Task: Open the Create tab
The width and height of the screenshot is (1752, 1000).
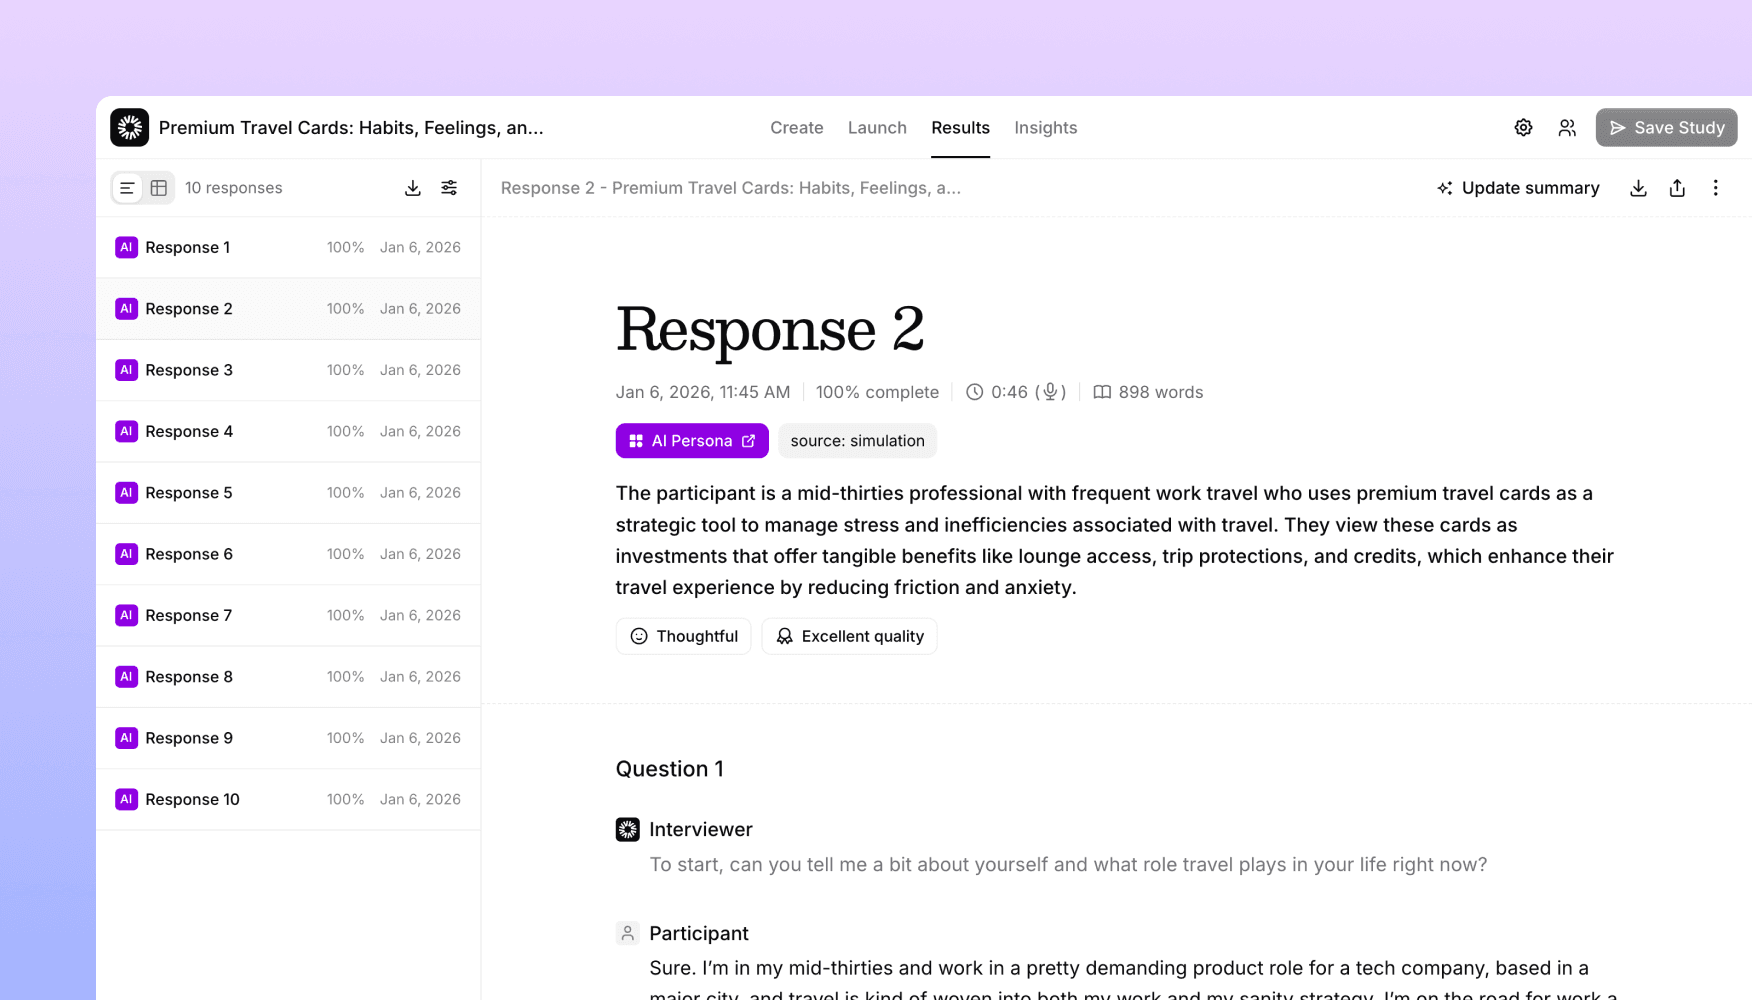Action: [797, 127]
